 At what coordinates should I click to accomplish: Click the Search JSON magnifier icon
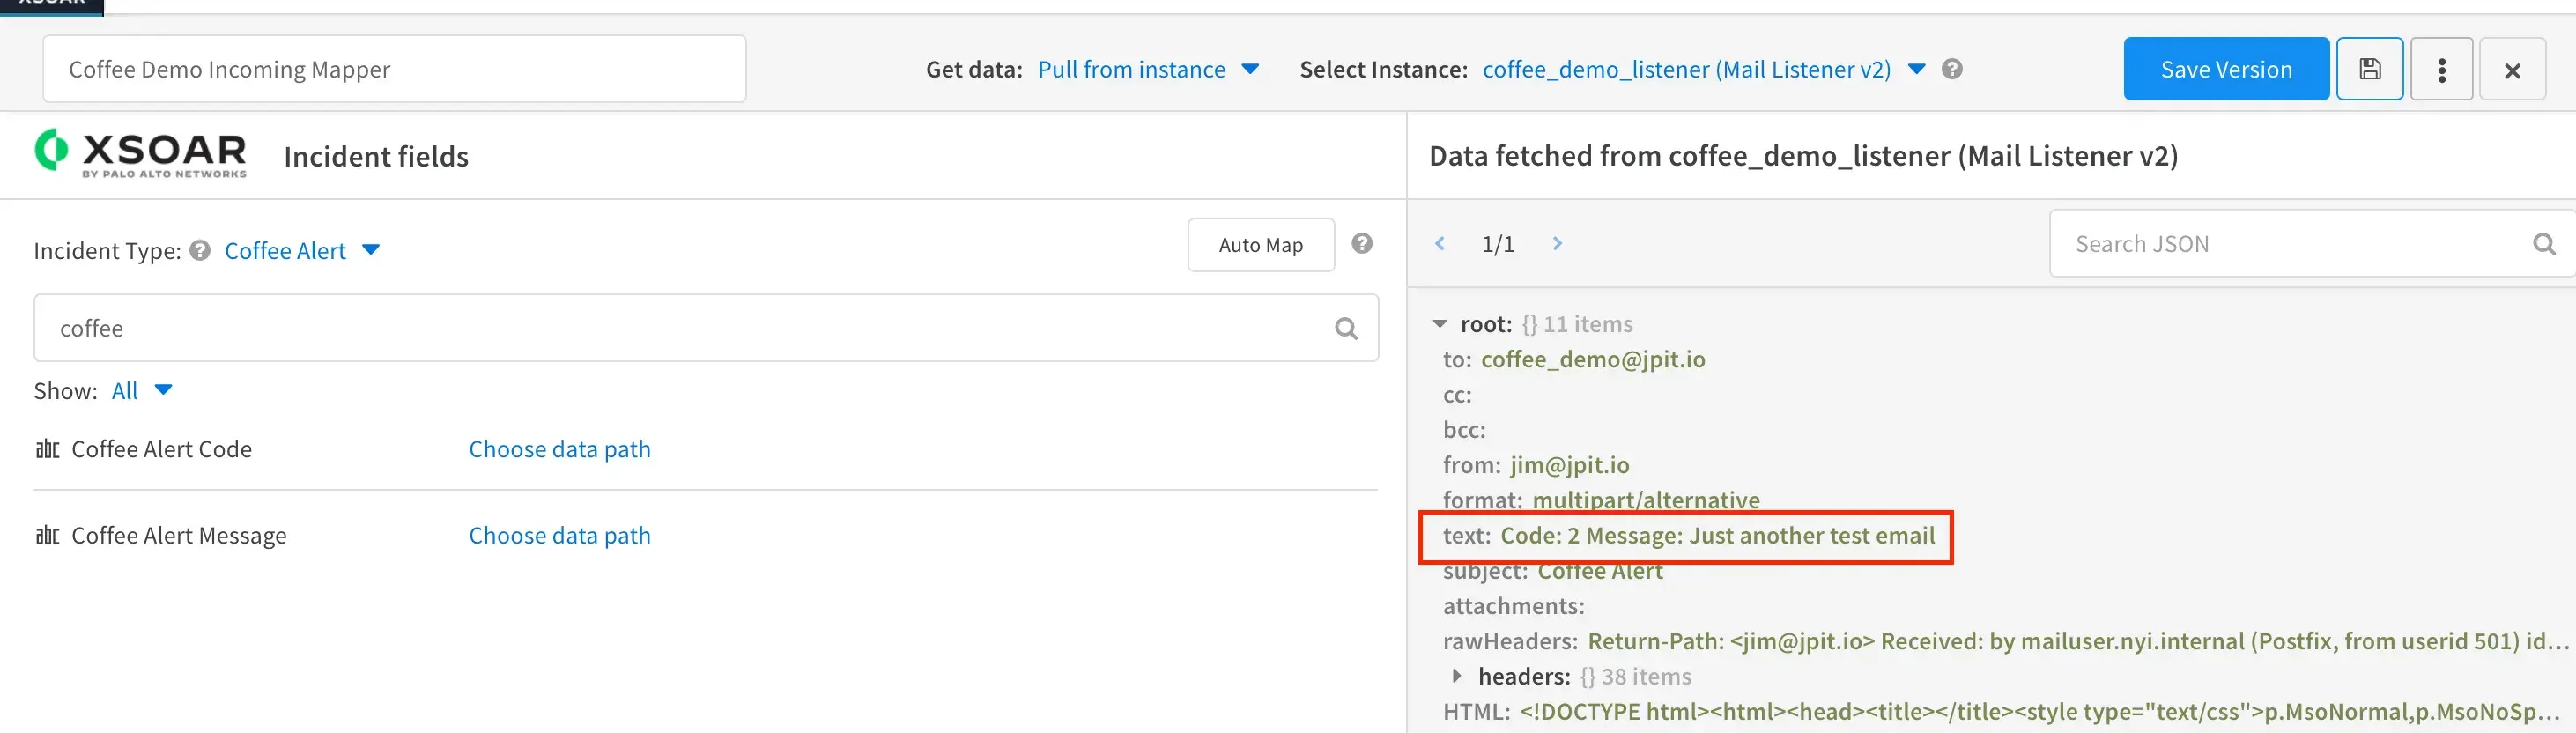(x=2544, y=244)
